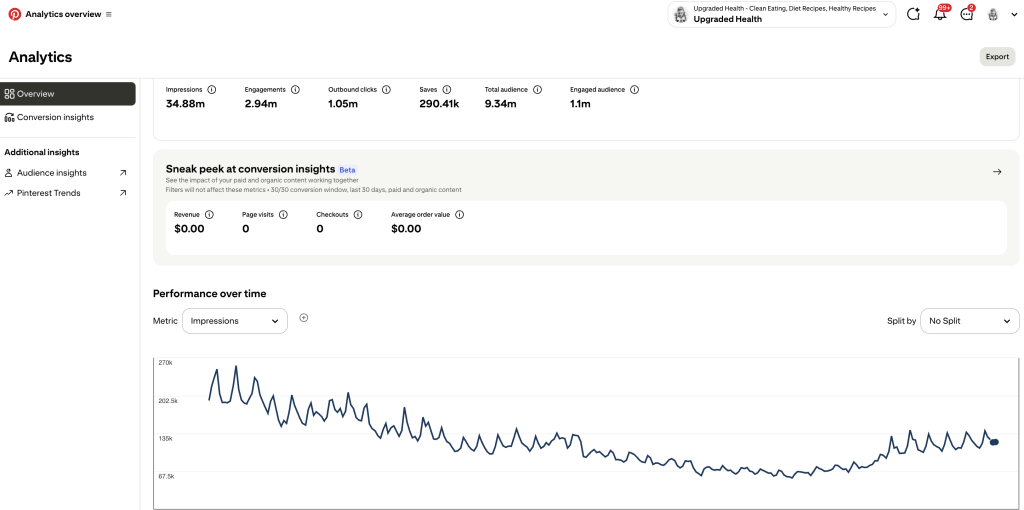1024x510 pixels.
Task: Click the 2.94m engagements value
Action: (x=261, y=103)
